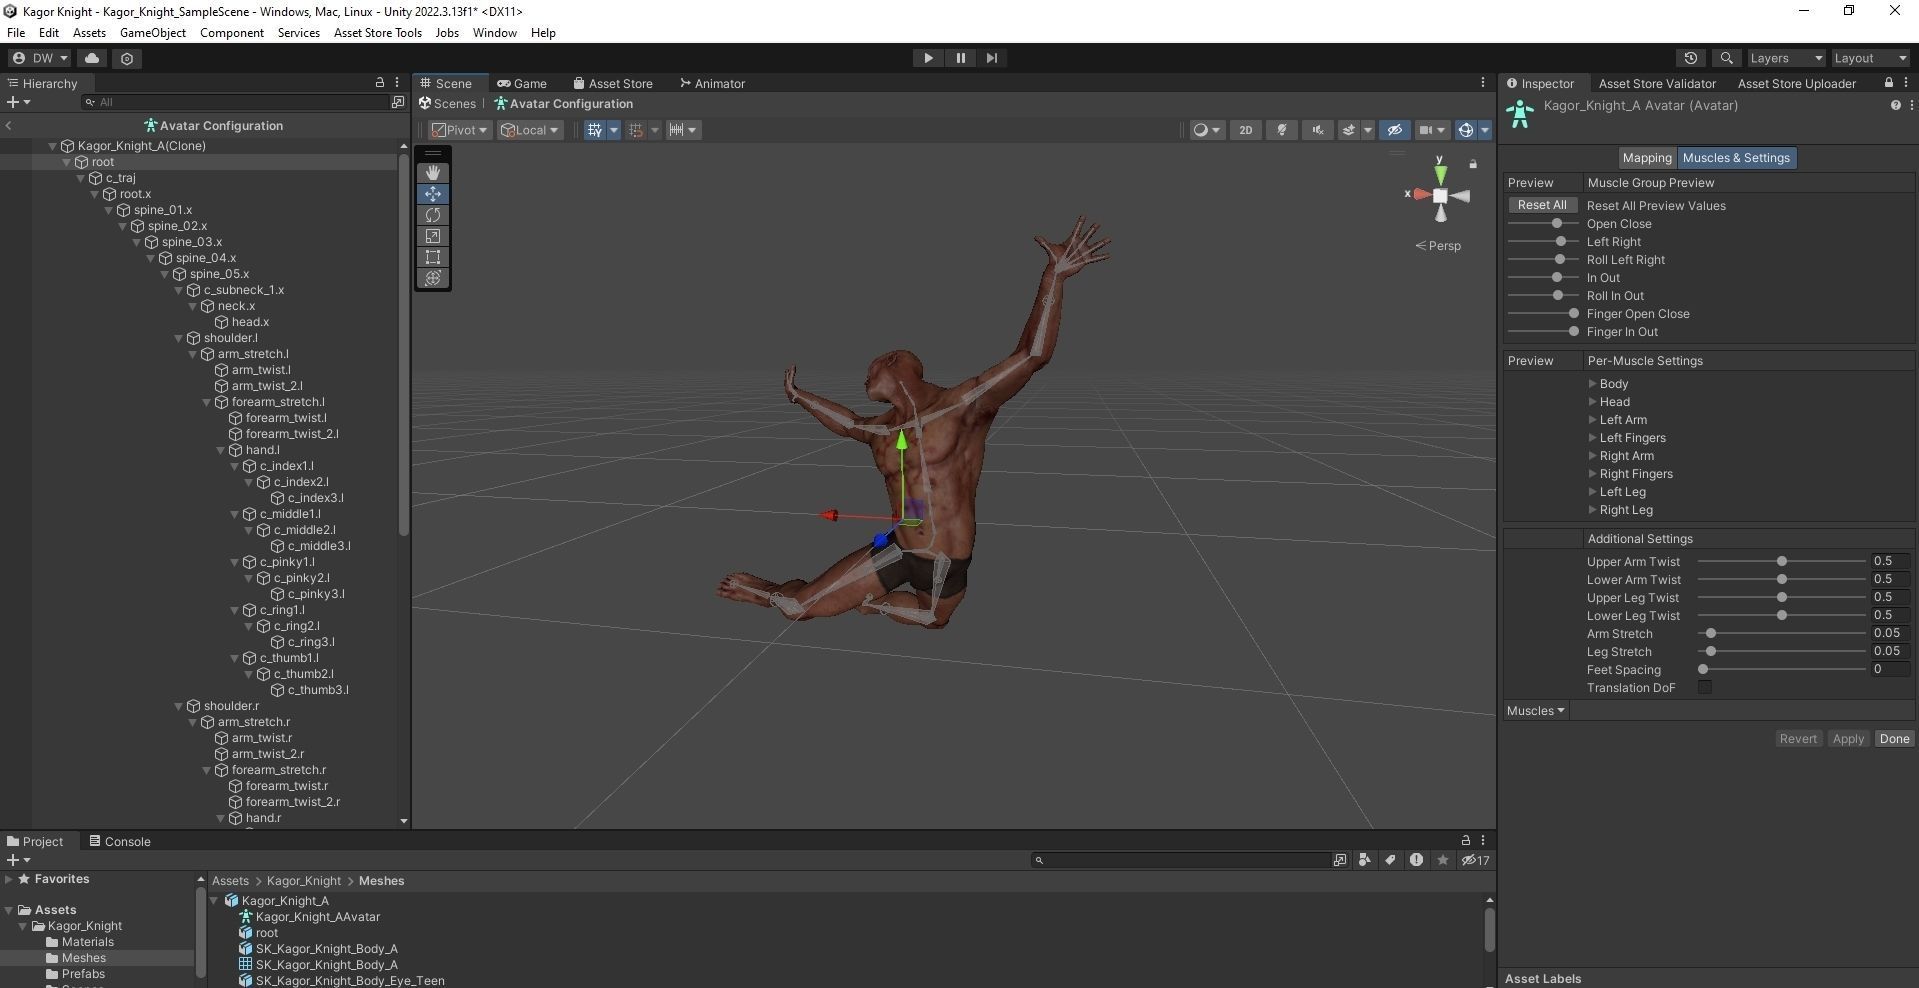The height and width of the screenshot is (988, 1919).
Task: Expand the Left Fingers muscle group
Action: 1592,438
